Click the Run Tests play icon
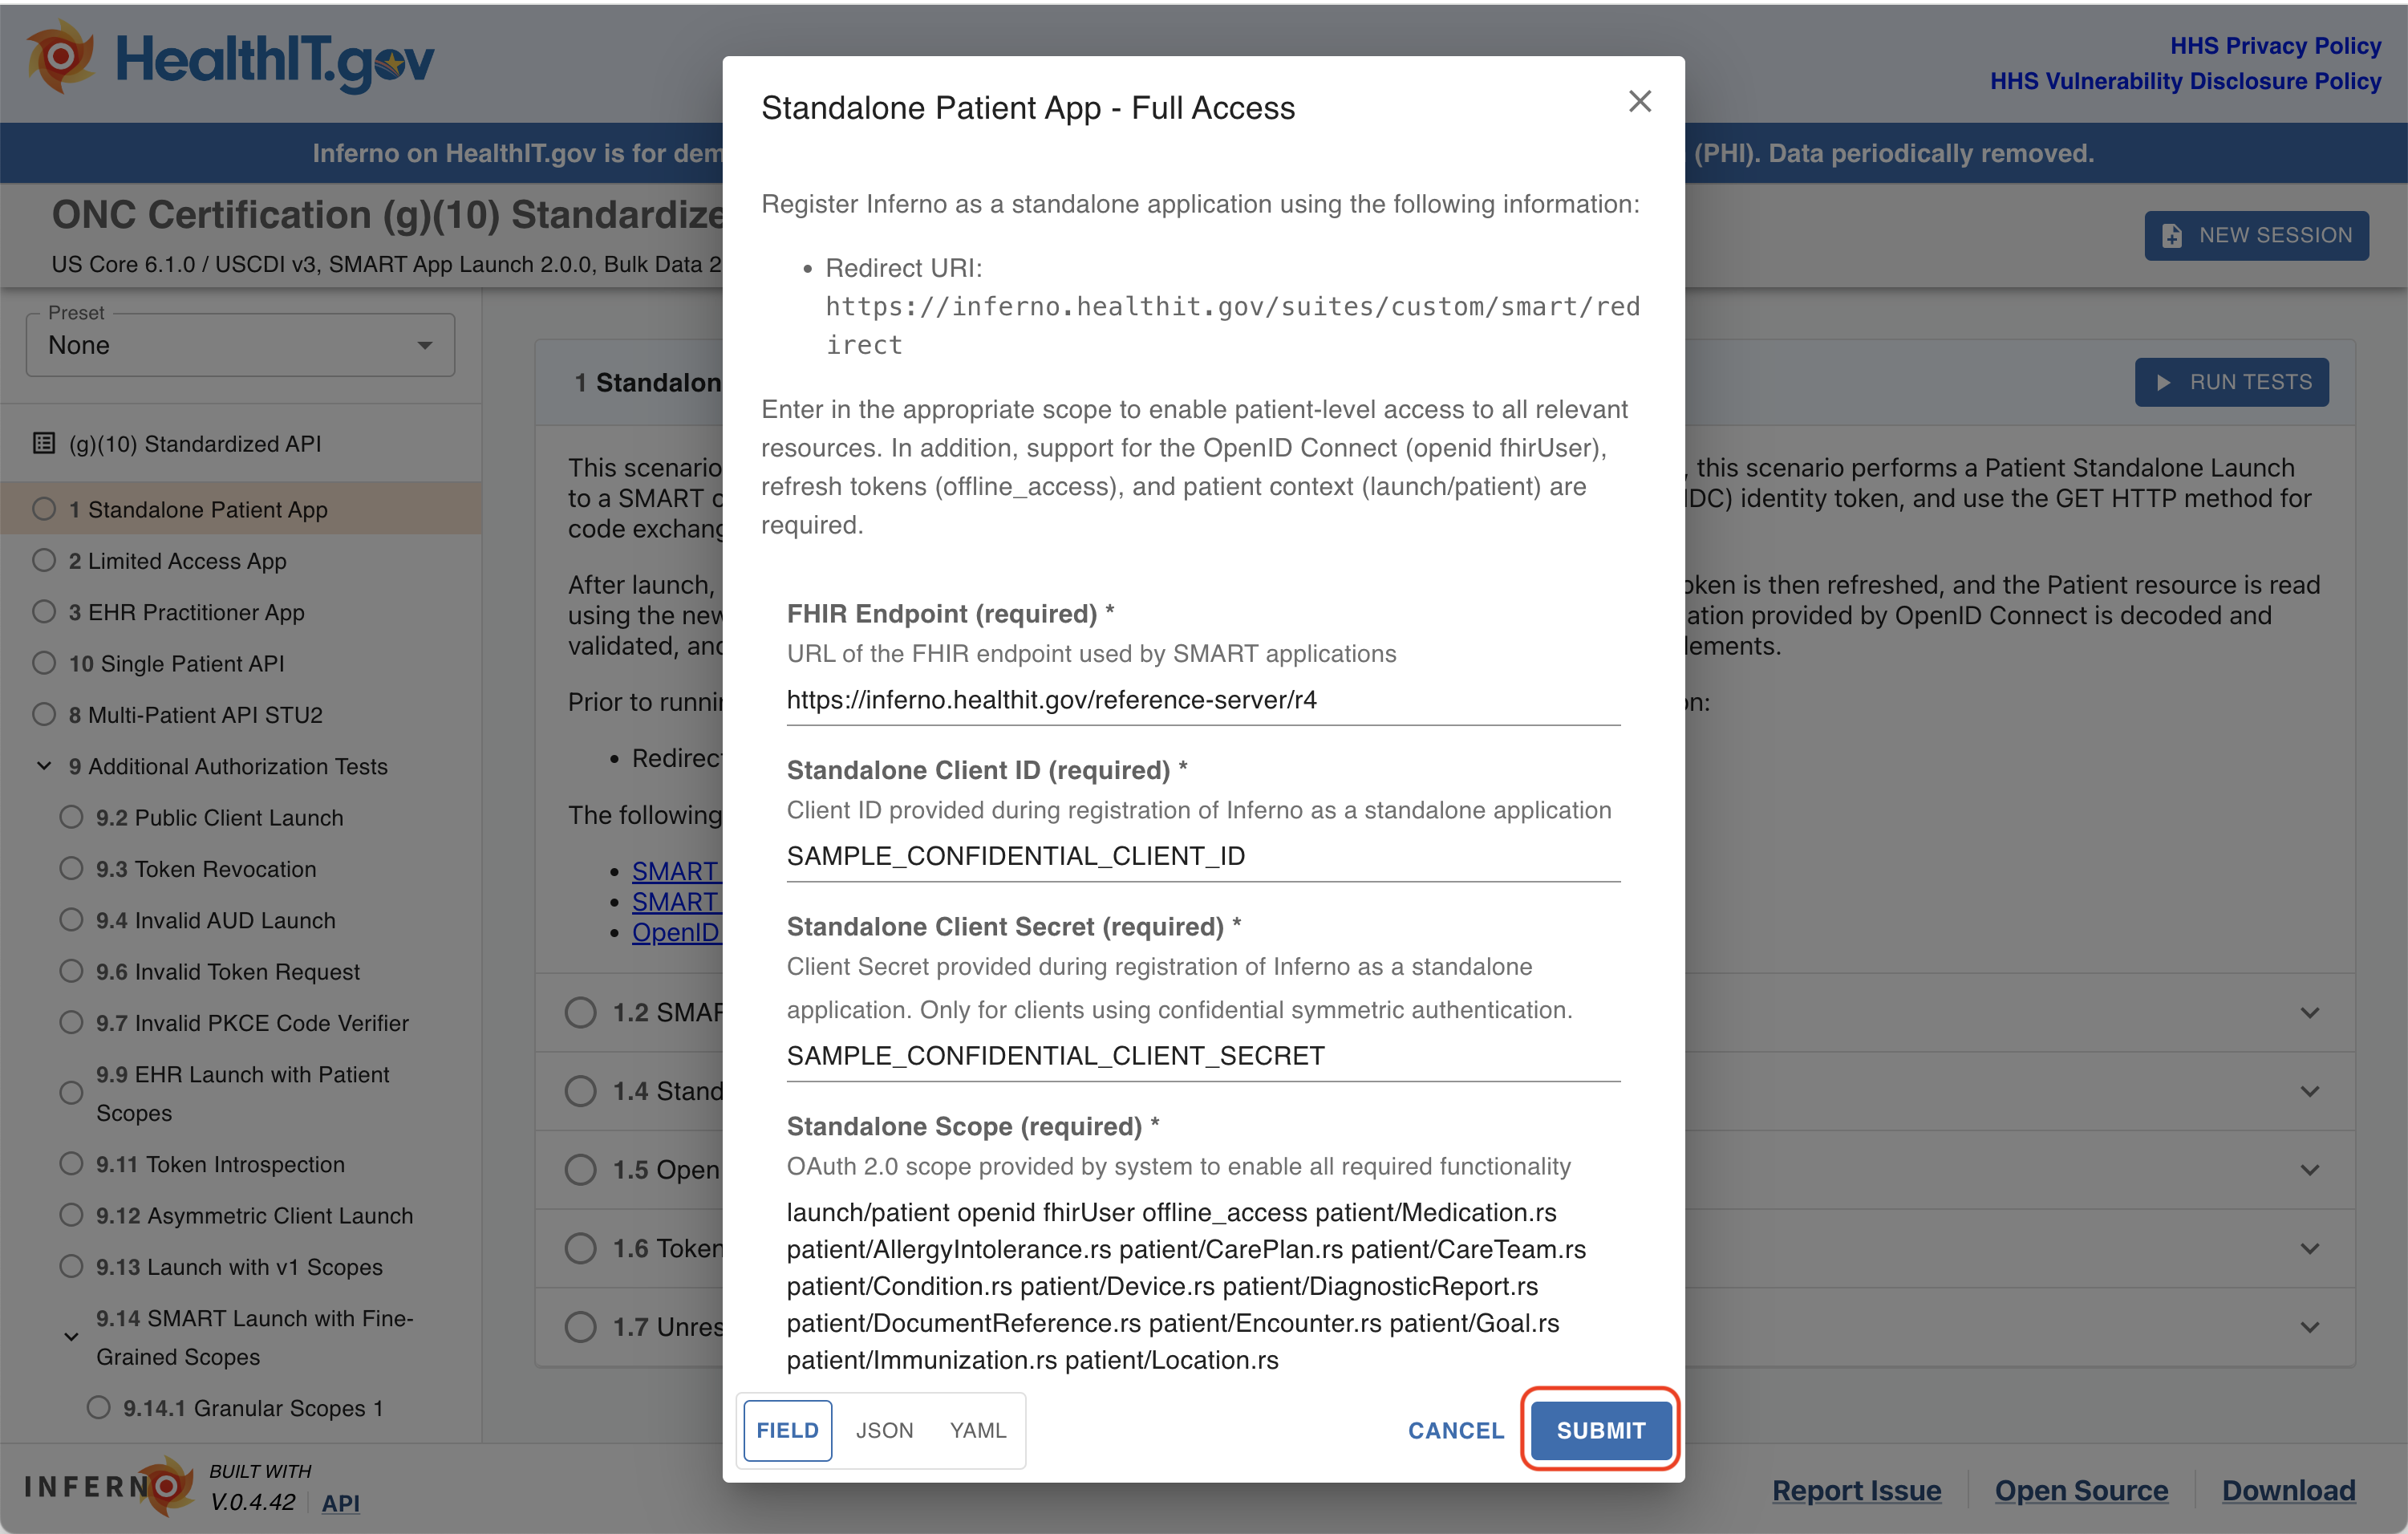 pos(2163,383)
